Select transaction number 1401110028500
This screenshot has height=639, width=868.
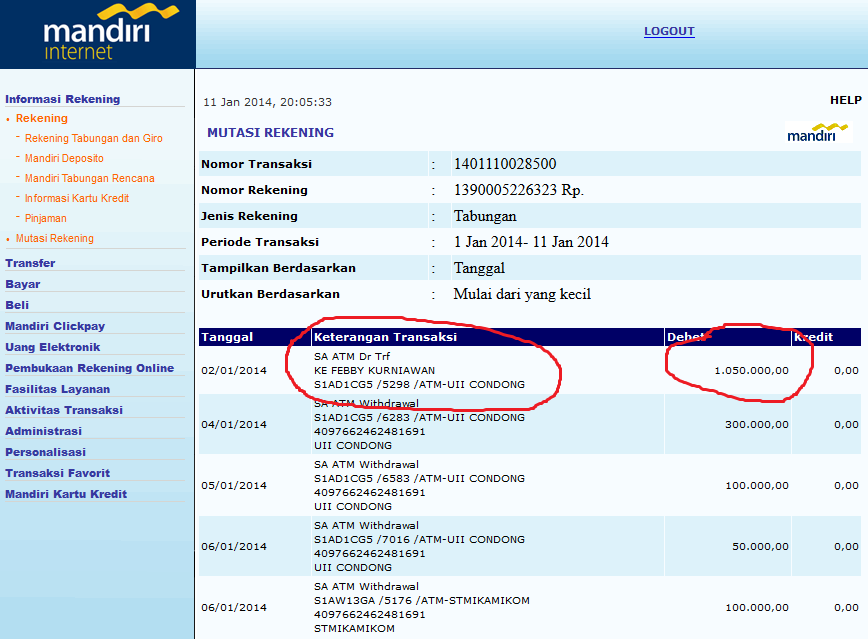pyautogui.click(x=505, y=164)
